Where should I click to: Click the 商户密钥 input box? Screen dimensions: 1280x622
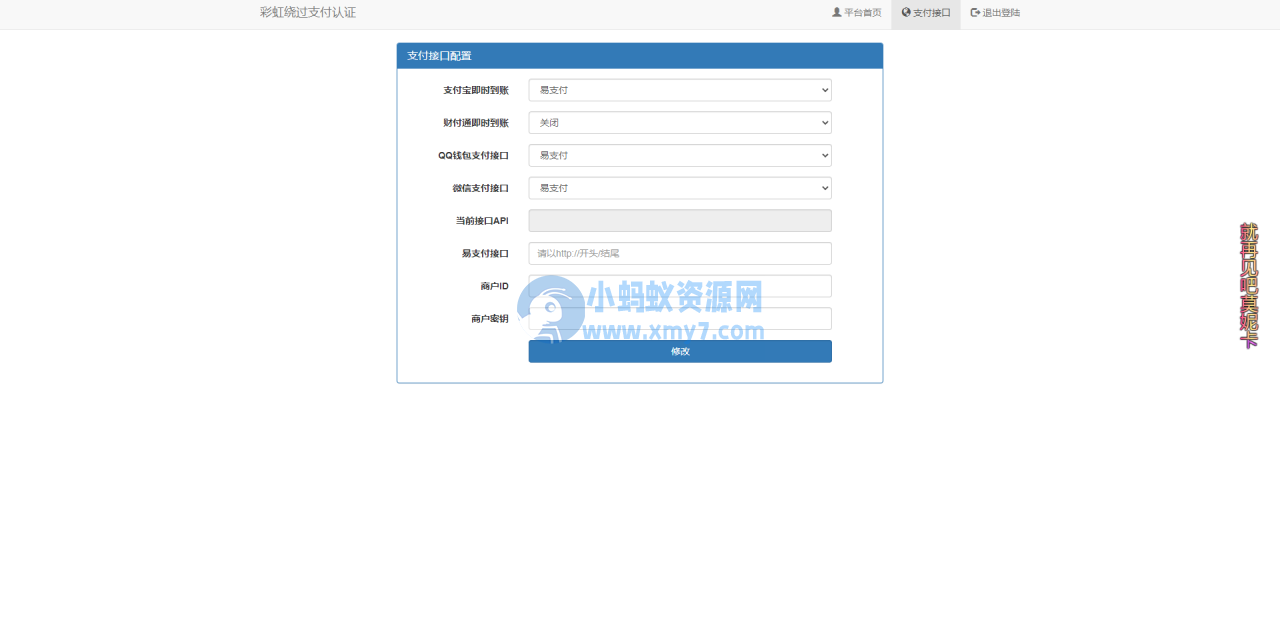tap(680, 318)
